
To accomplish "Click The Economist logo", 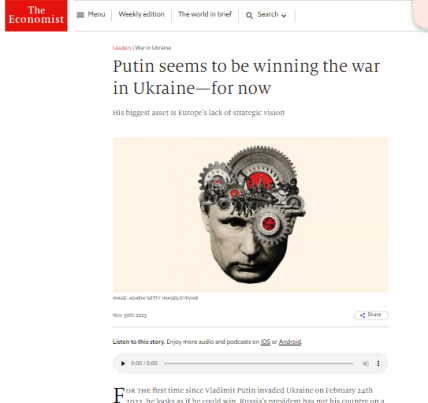I will [x=36, y=15].
